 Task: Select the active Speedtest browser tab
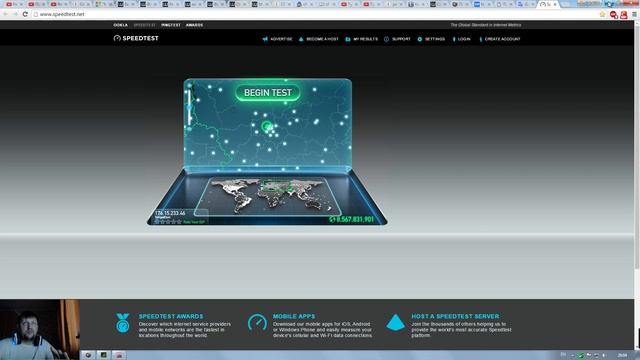tap(548, 4)
